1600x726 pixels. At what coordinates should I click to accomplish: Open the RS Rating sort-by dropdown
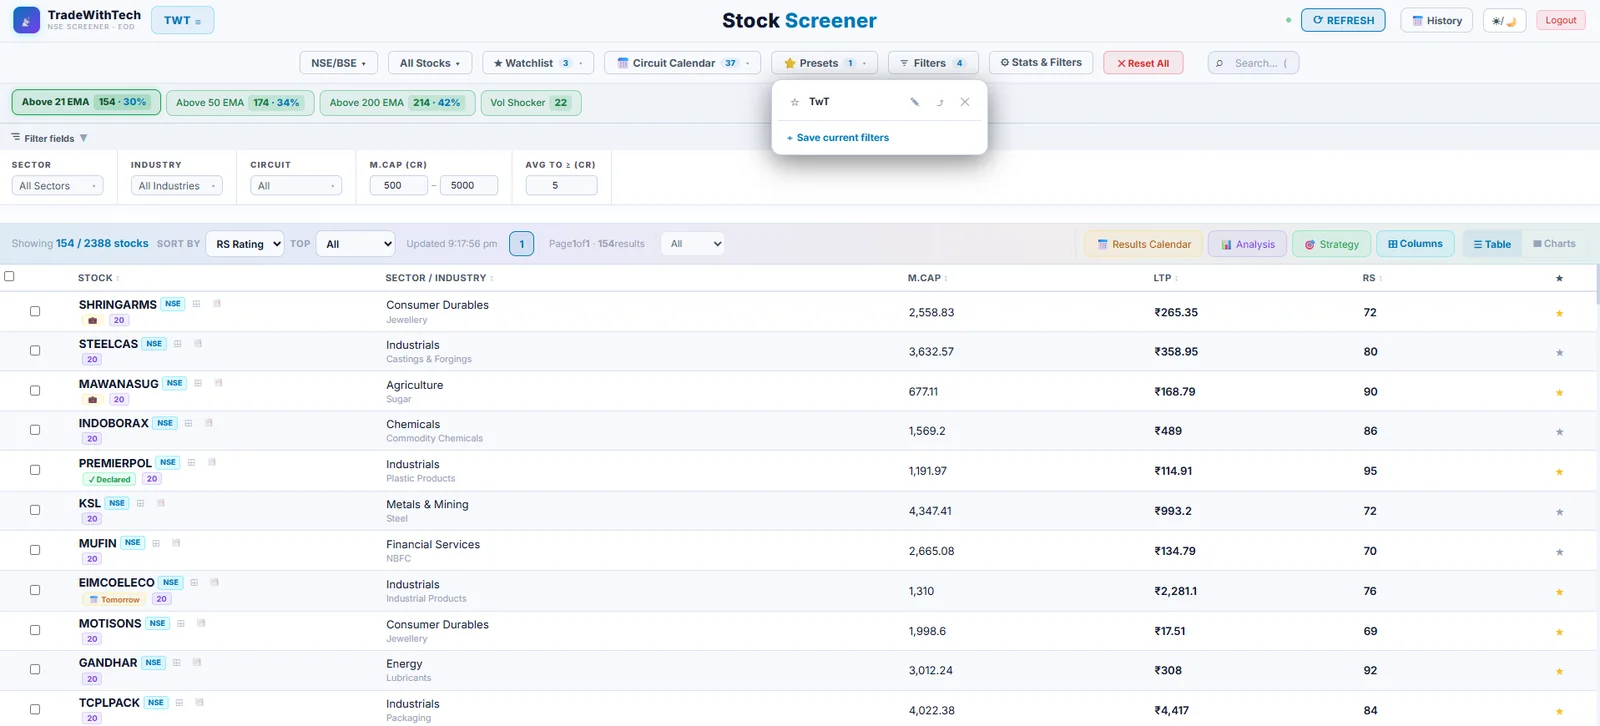(x=245, y=244)
